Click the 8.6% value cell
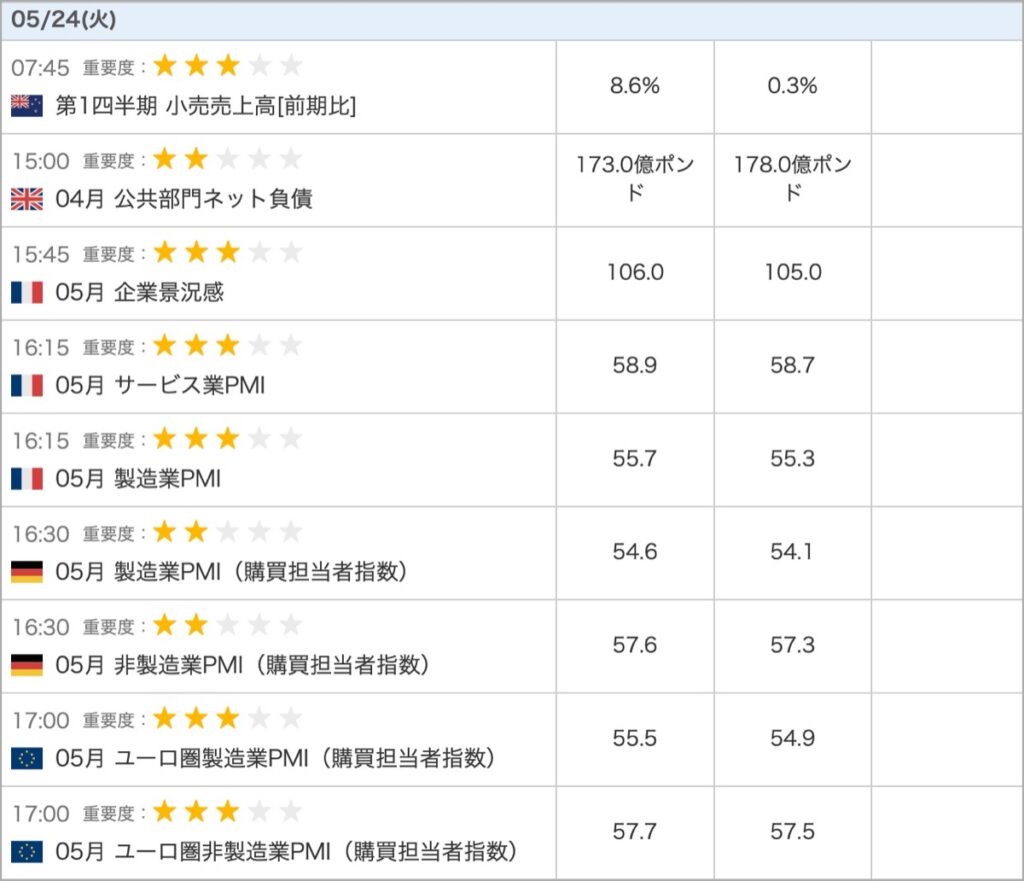 (x=635, y=86)
